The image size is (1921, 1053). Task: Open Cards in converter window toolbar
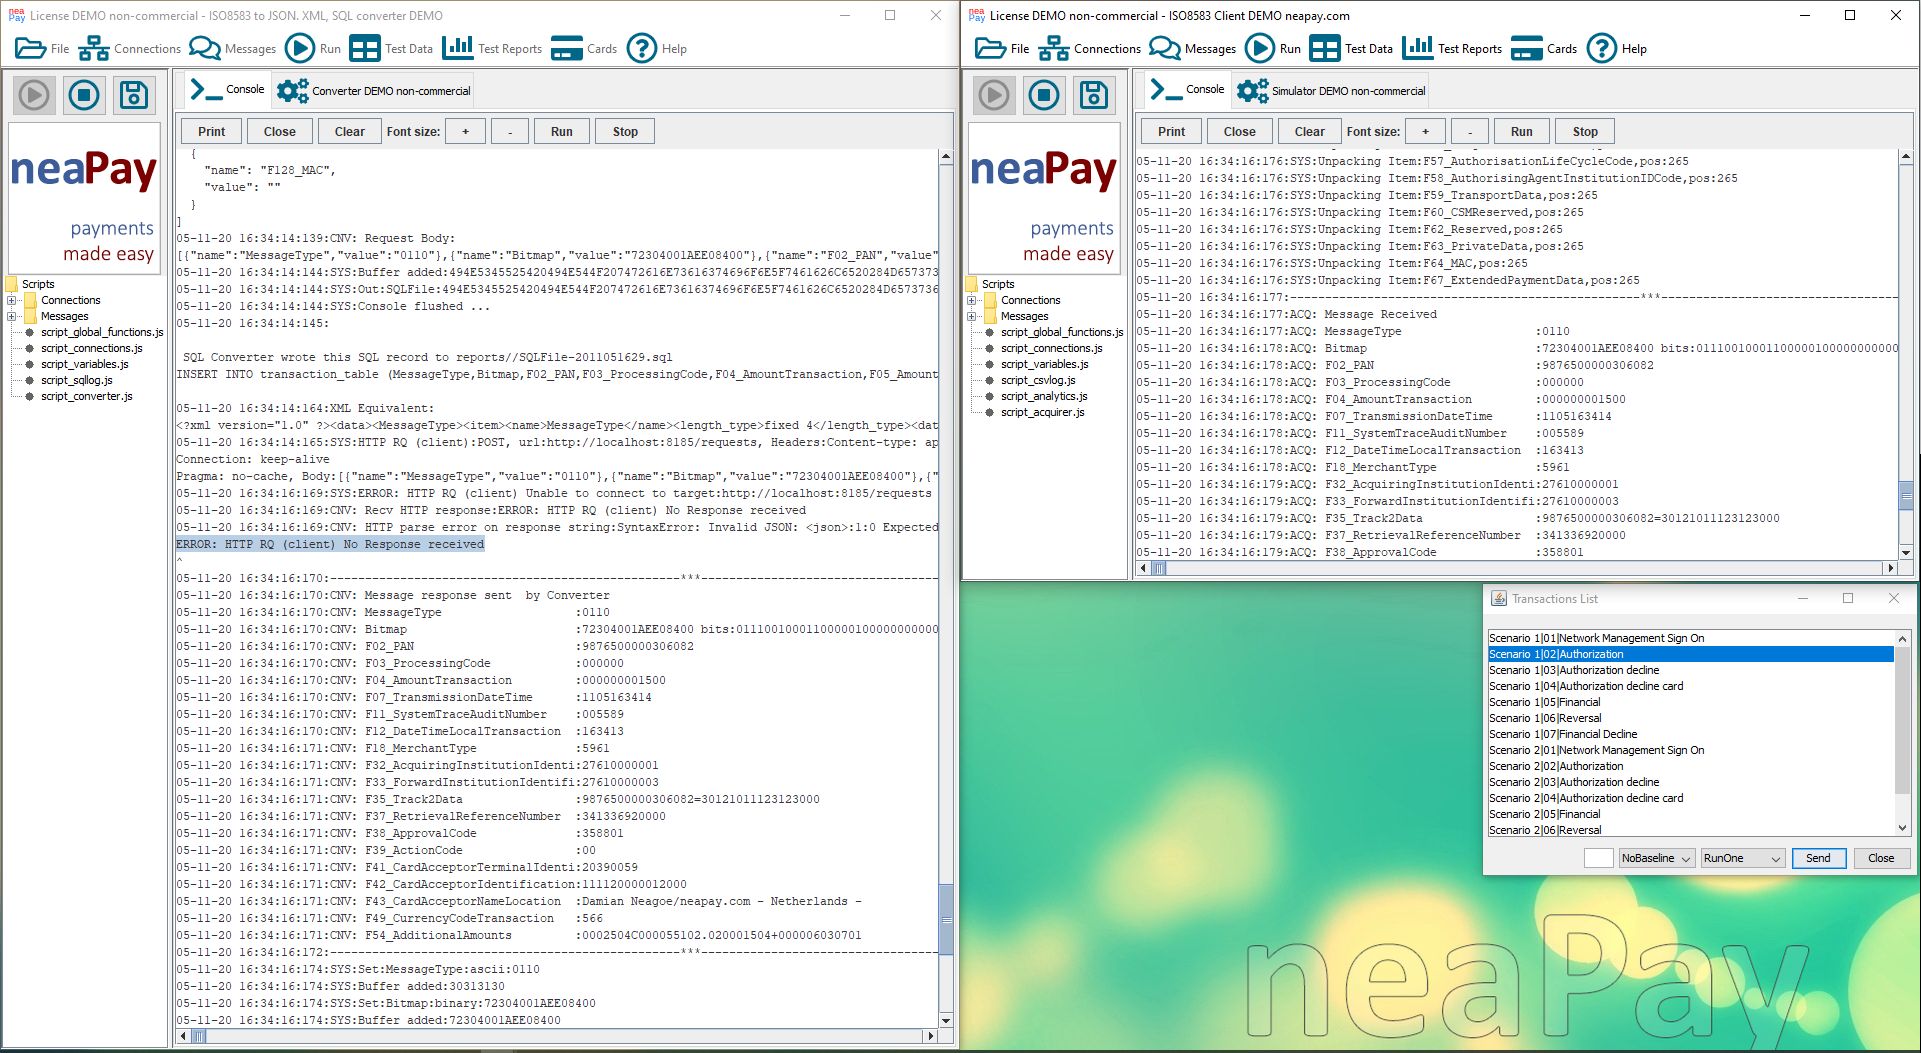point(584,48)
